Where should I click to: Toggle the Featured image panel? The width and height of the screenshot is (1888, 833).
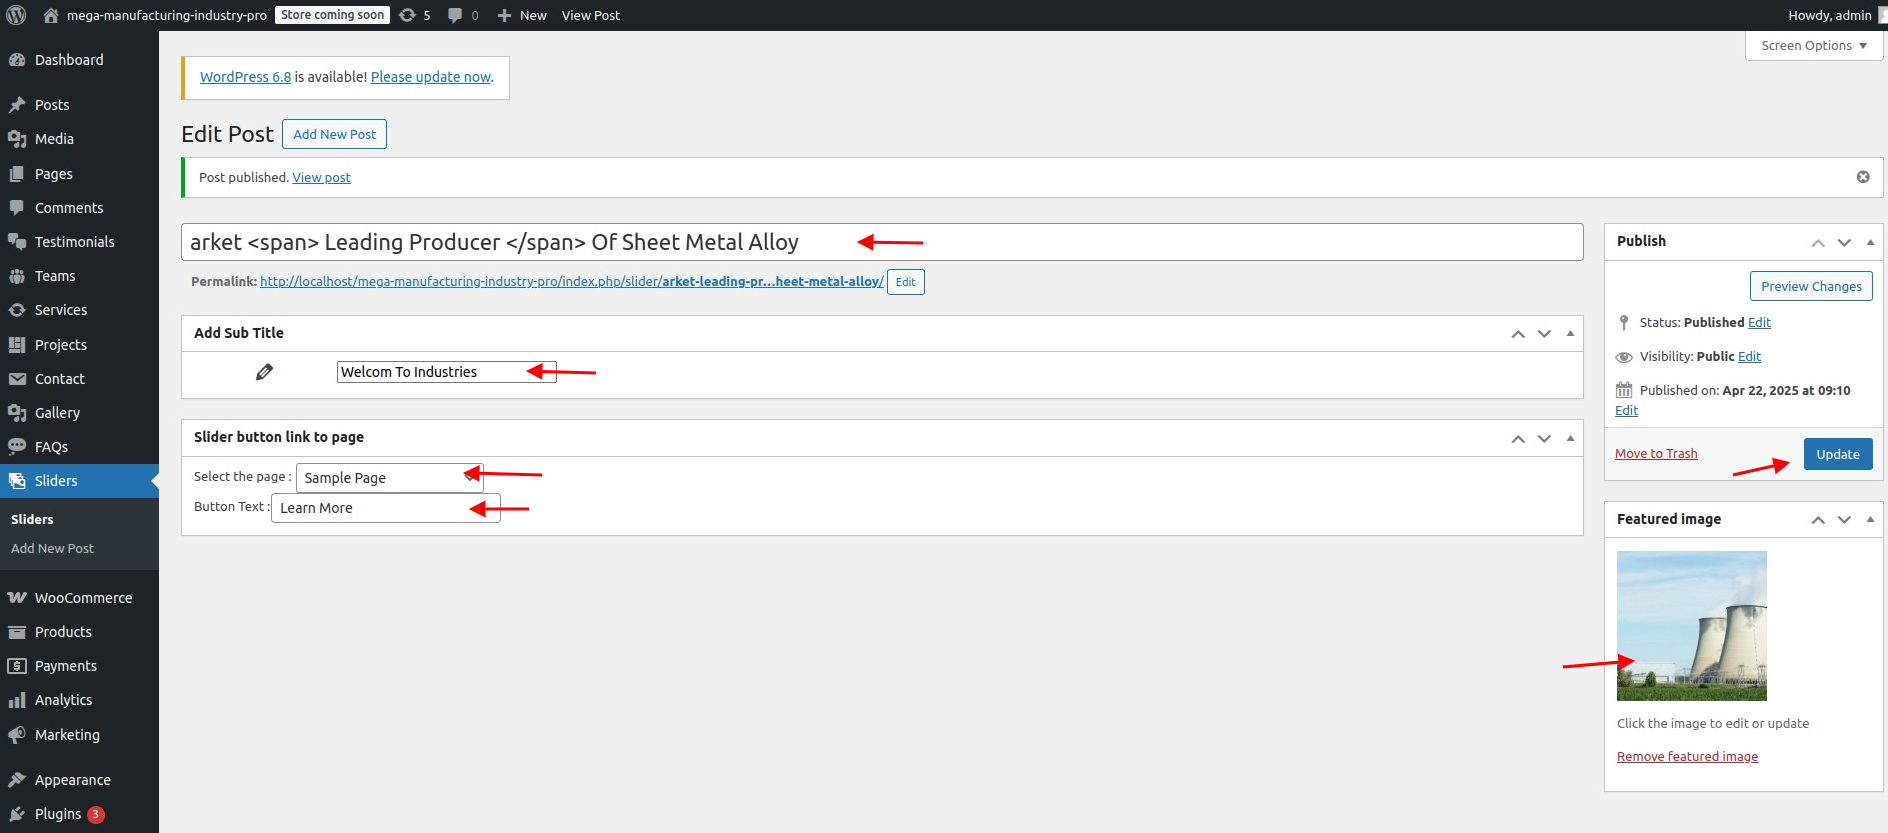tap(1869, 520)
